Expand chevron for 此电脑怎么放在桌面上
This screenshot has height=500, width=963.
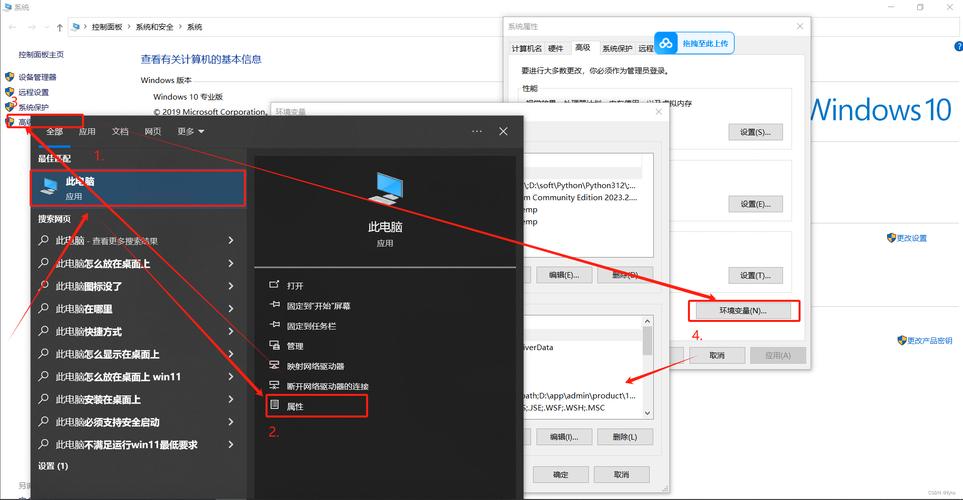click(231, 263)
